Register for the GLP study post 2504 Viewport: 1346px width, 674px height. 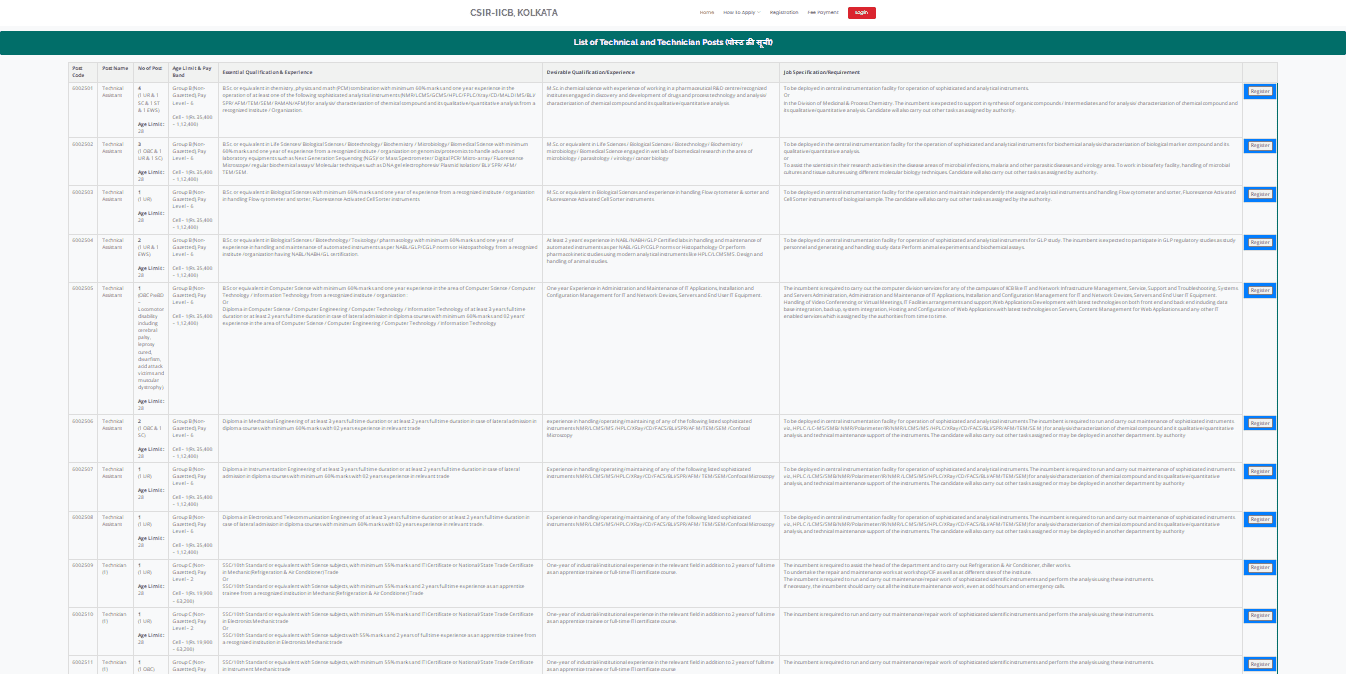(1259, 242)
